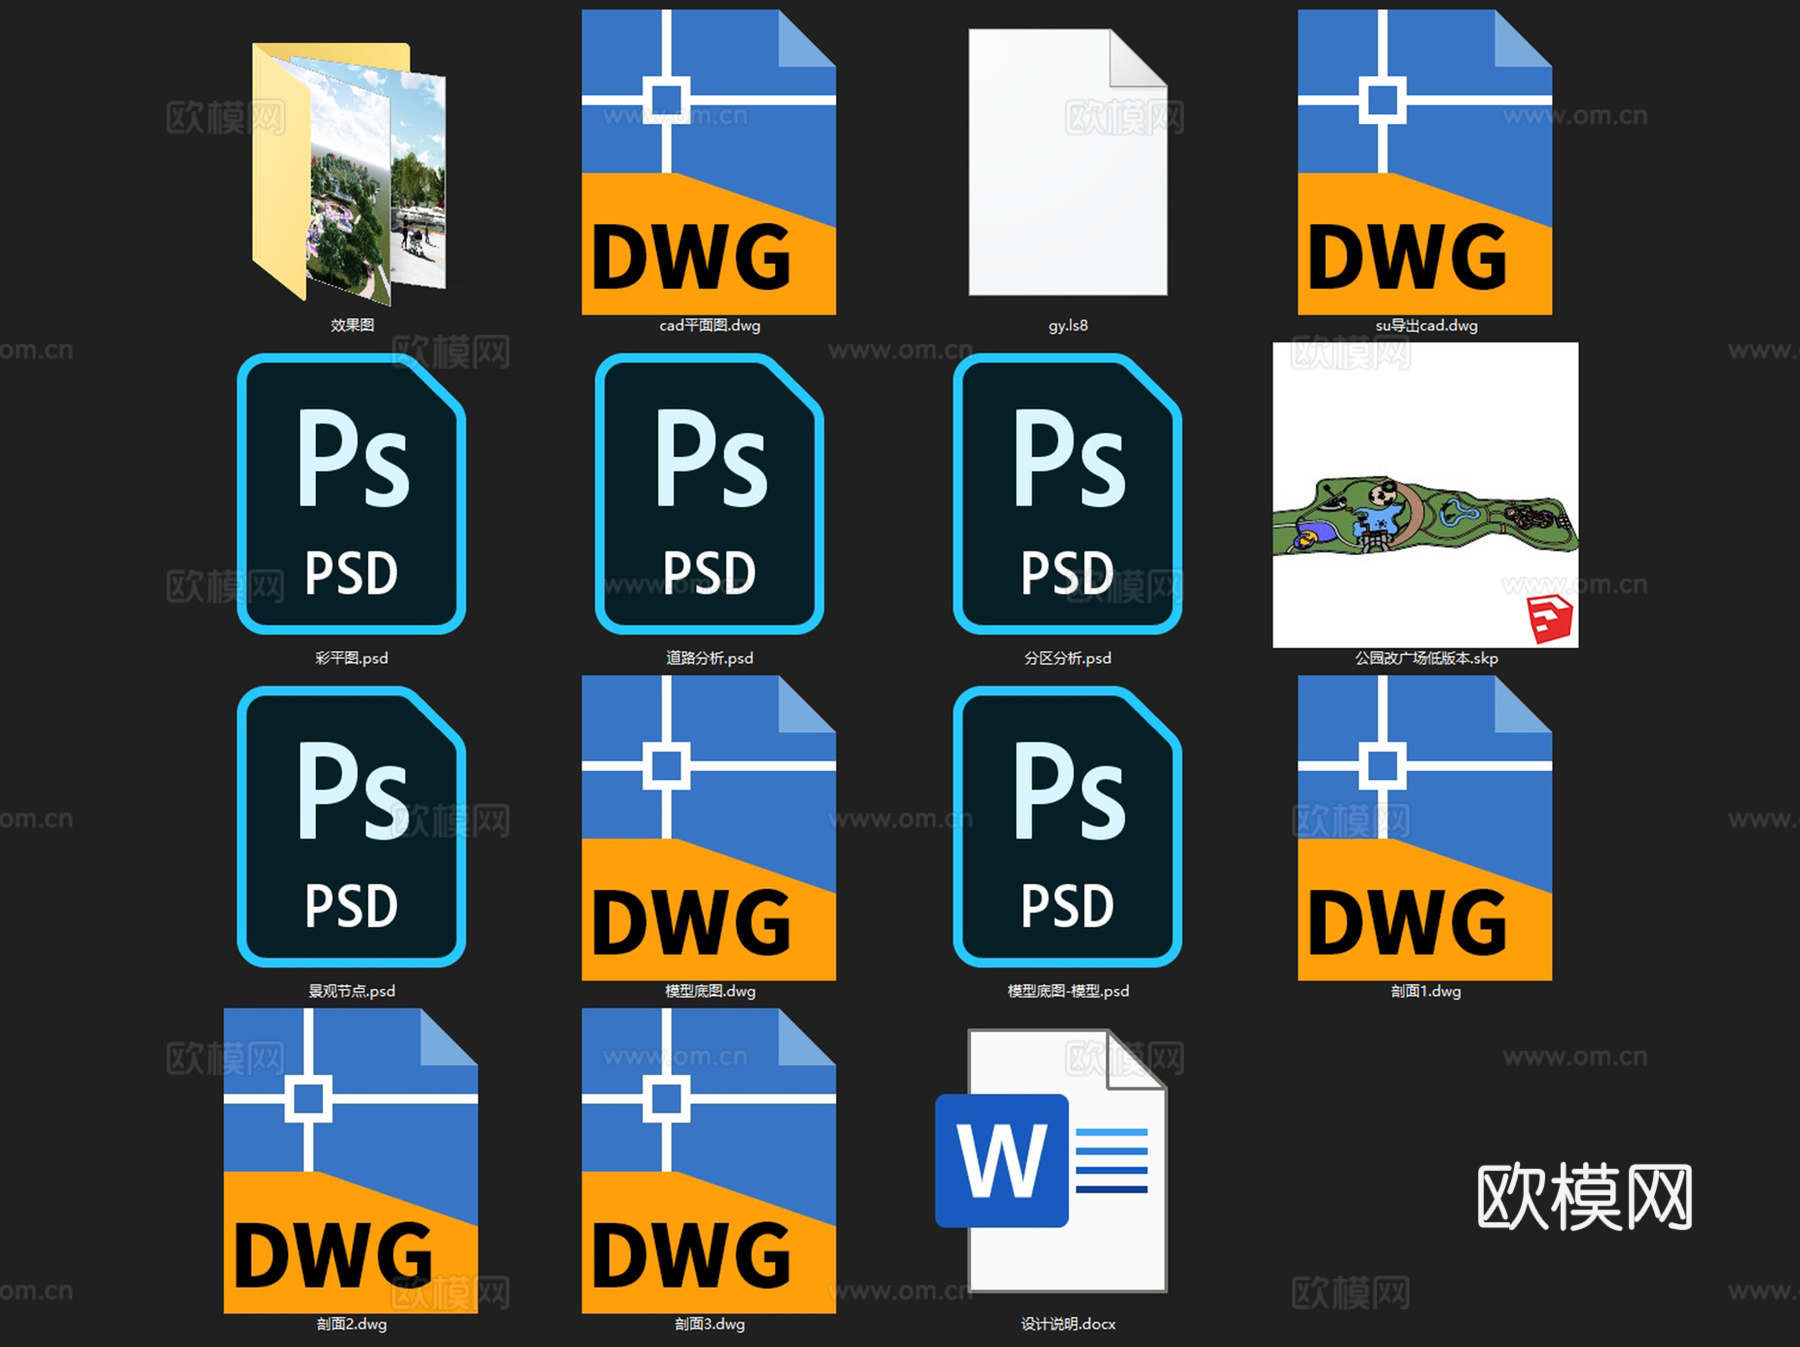This screenshot has width=1800, height=1347.
Task: Select the 道路分析.psd Photoshop file icon
Action: [x=709, y=494]
